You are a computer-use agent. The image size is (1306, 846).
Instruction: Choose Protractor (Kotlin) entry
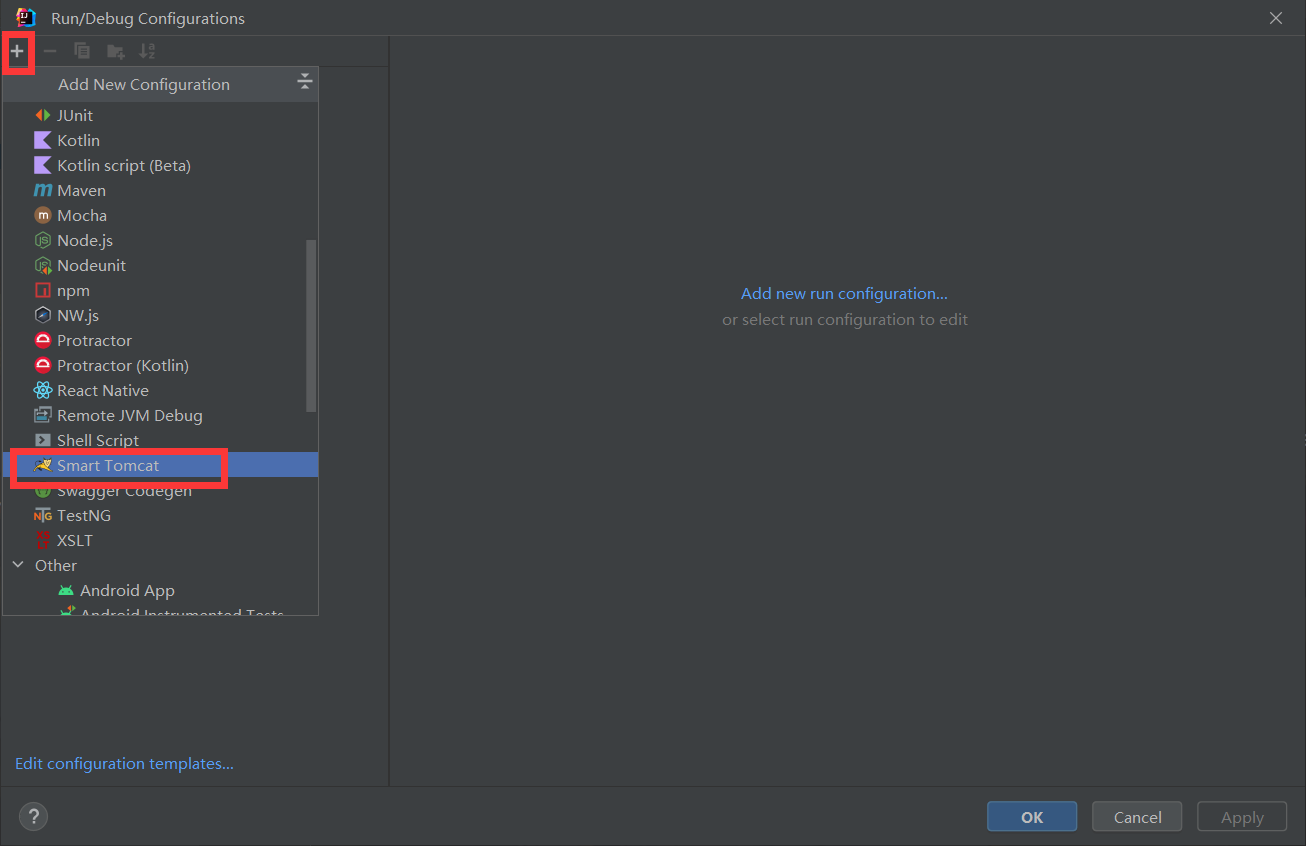(160, 365)
